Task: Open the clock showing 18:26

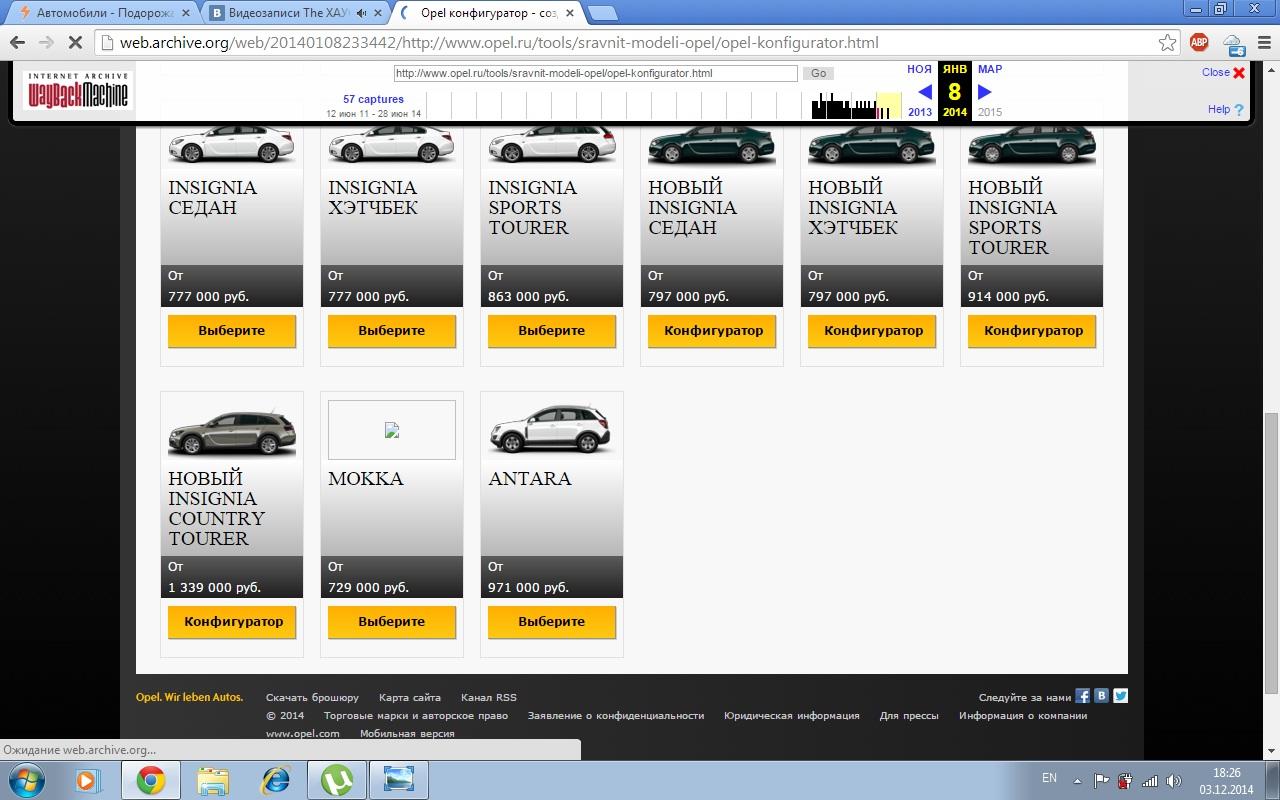Action: point(1226,781)
